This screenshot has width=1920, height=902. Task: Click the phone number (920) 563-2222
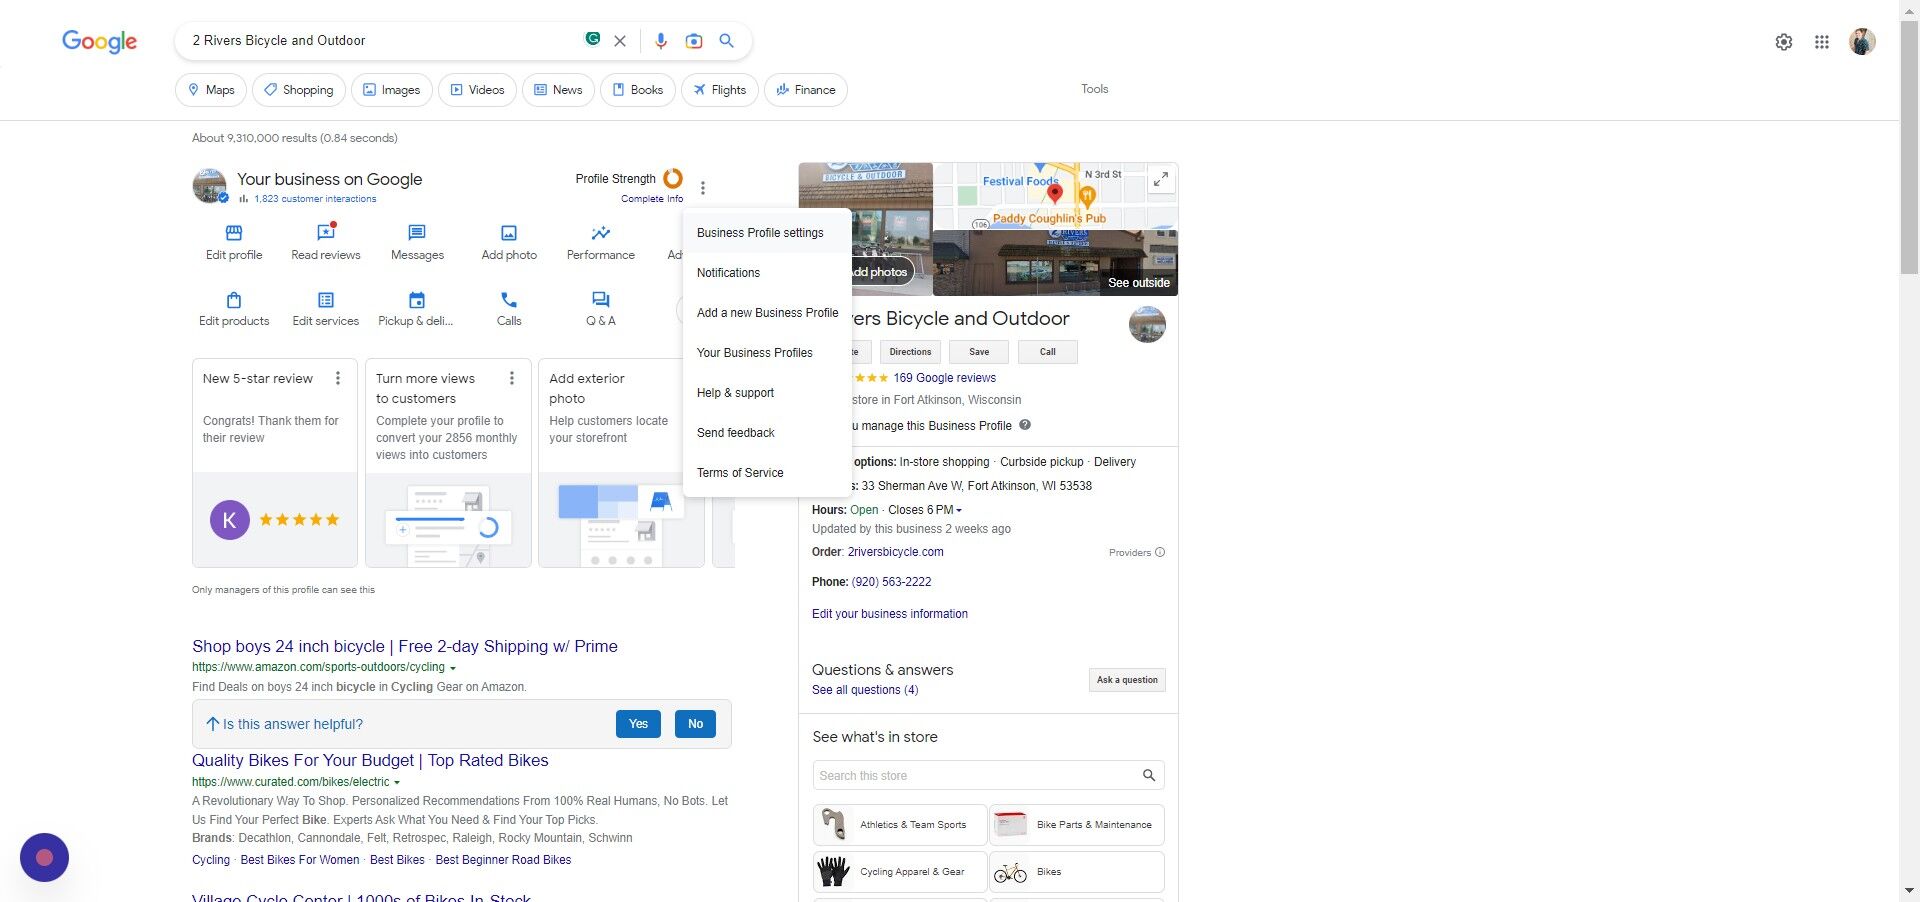891,582
